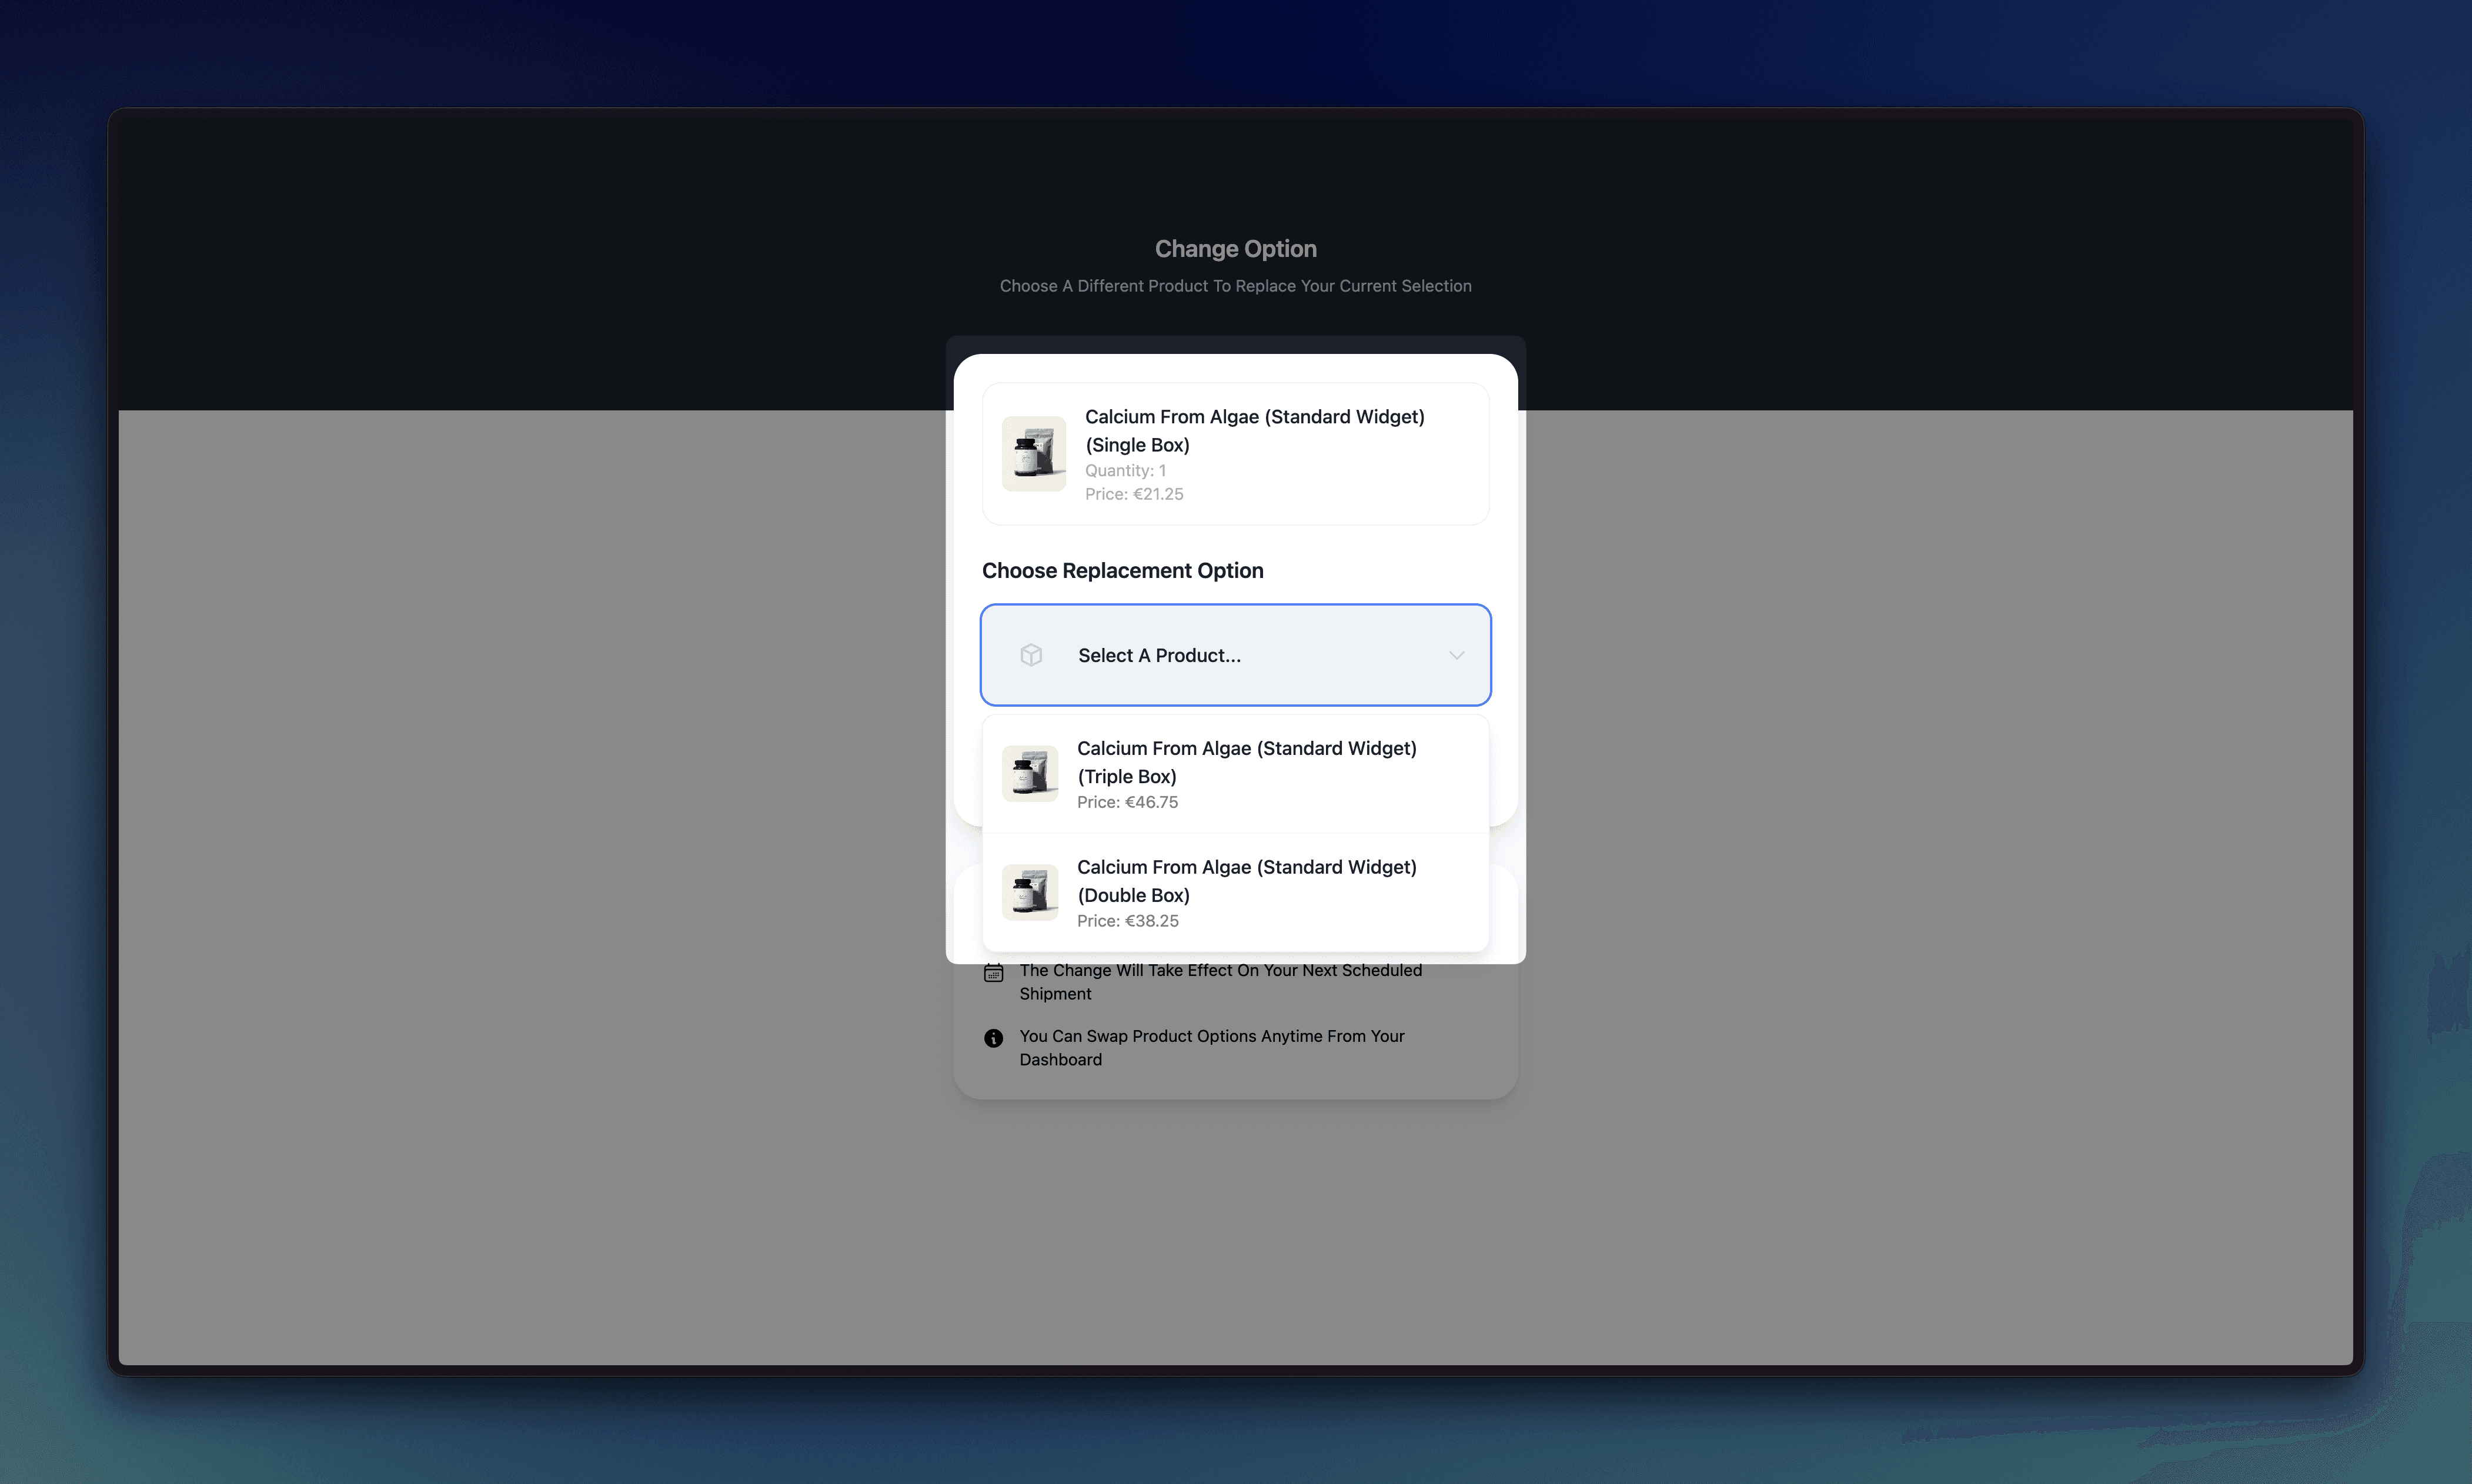The width and height of the screenshot is (2472, 1484).
Task: Collapse dropdown using the chevron arrow
Action: point(1456,655)
